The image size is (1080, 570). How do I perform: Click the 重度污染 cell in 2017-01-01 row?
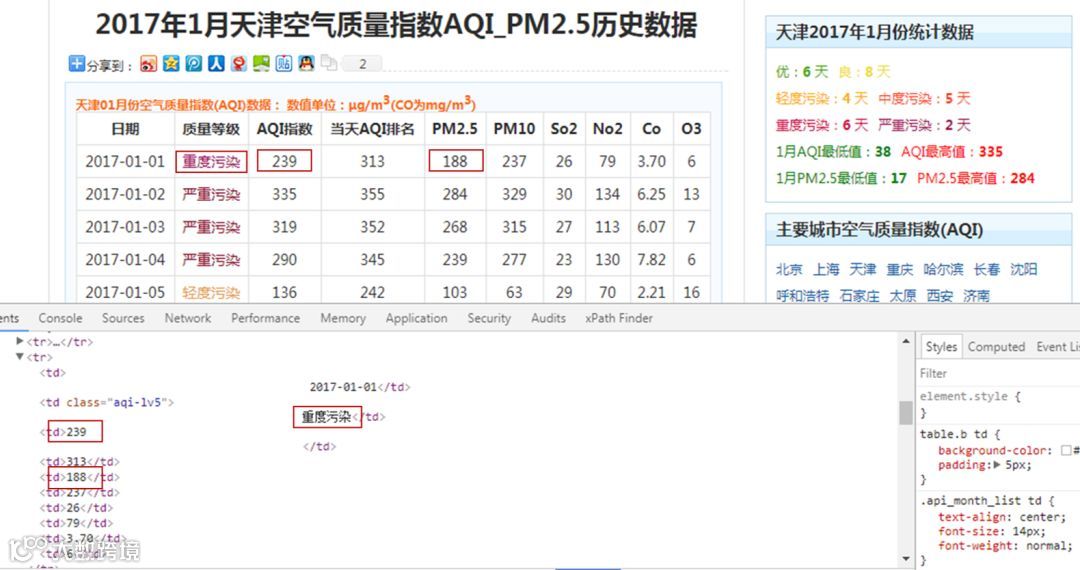click(x=211, y=161)
